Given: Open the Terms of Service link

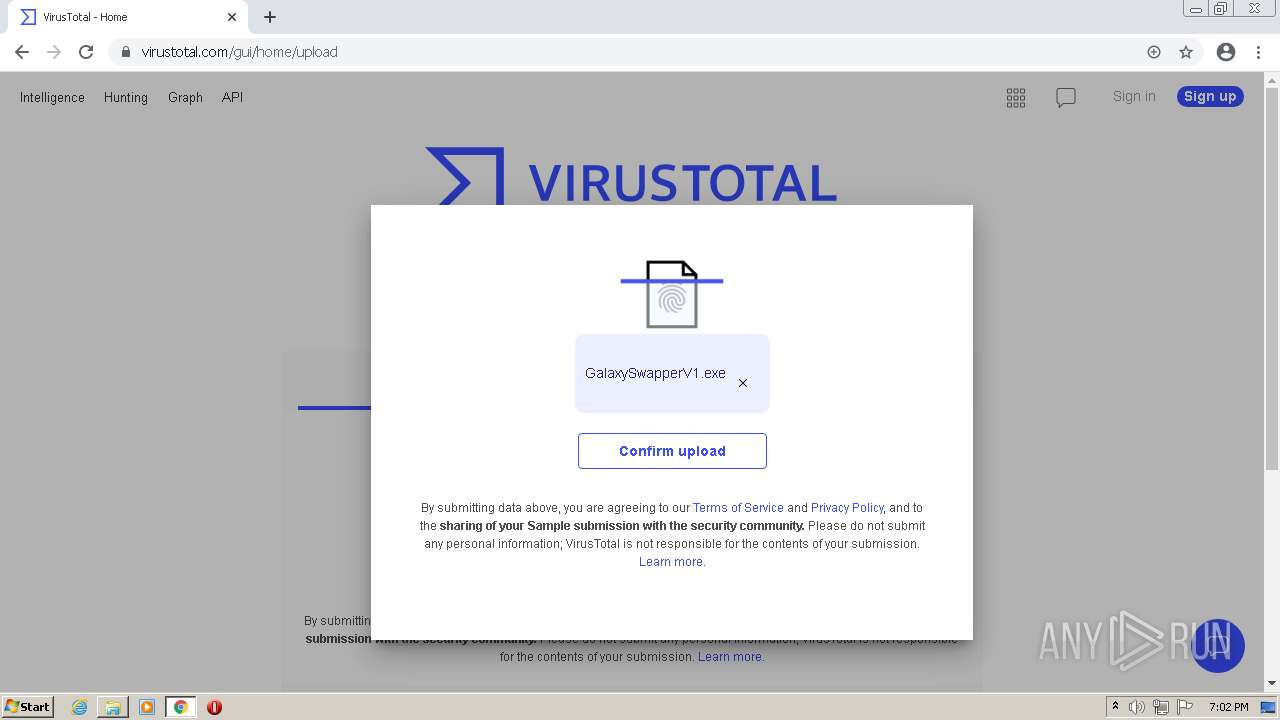Looking at the screenshot, I should point(738,508).
